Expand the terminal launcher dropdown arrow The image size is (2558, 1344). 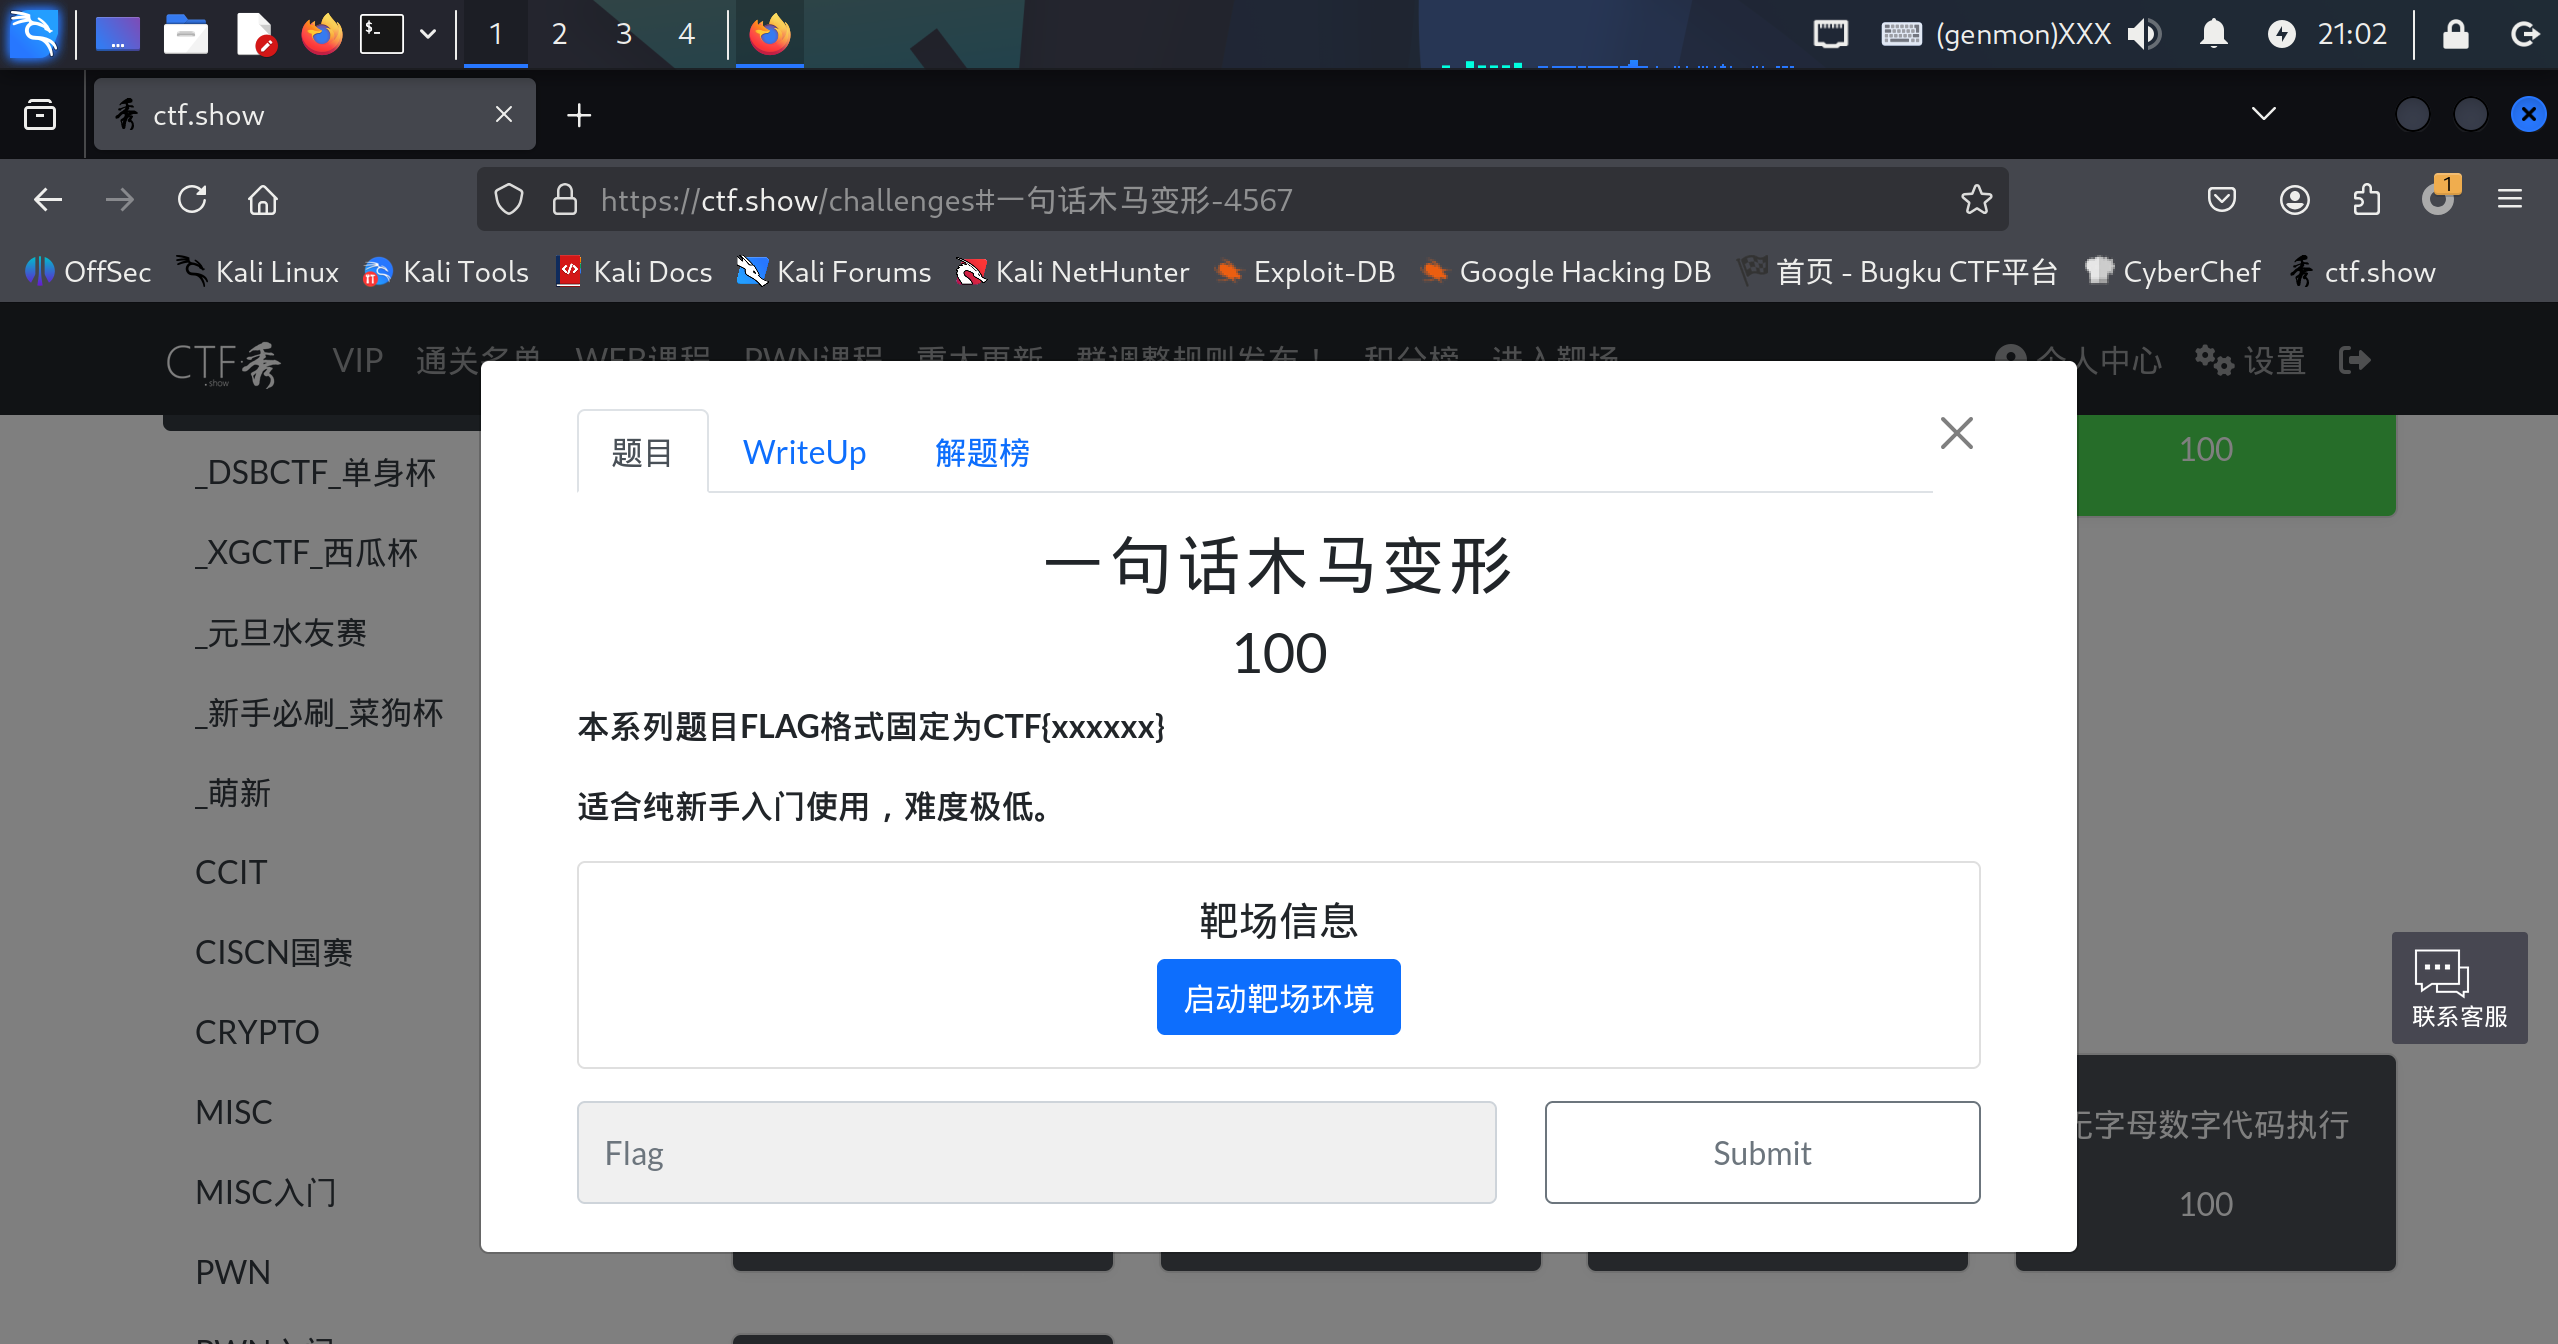click(428, 34)
